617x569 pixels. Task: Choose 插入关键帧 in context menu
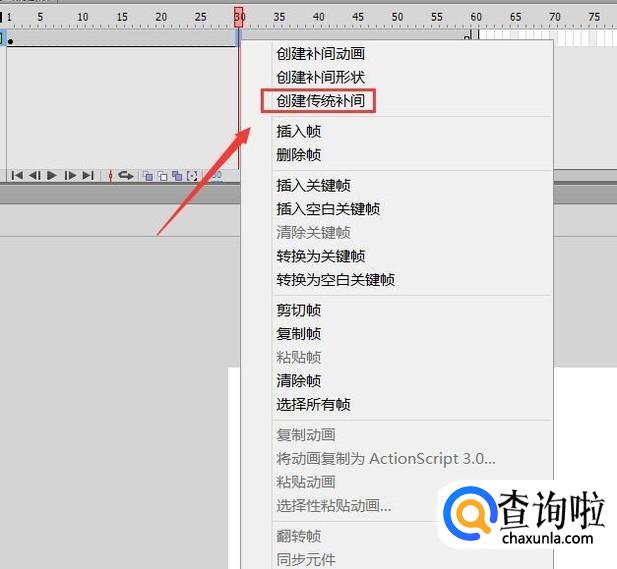tap(313, 185)
